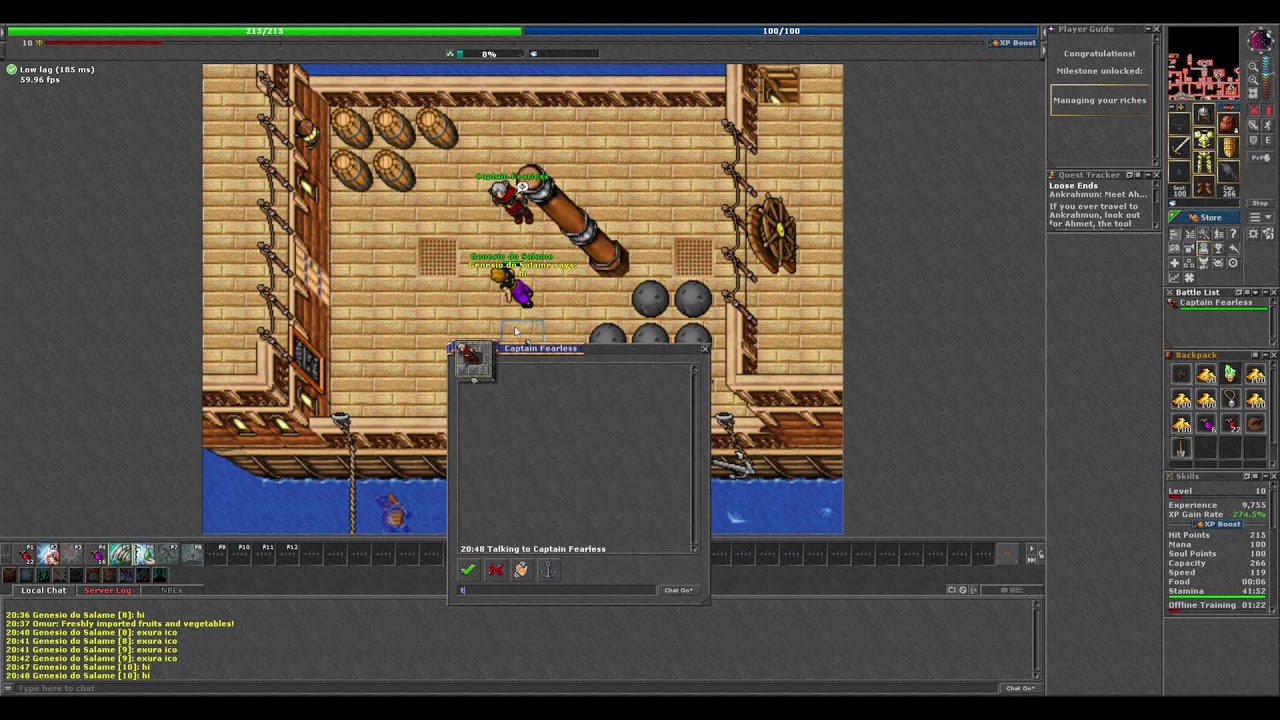Click the waving hand icon in the dialog
Screen dimensions: 1280x720
click(x=521, y=570)
